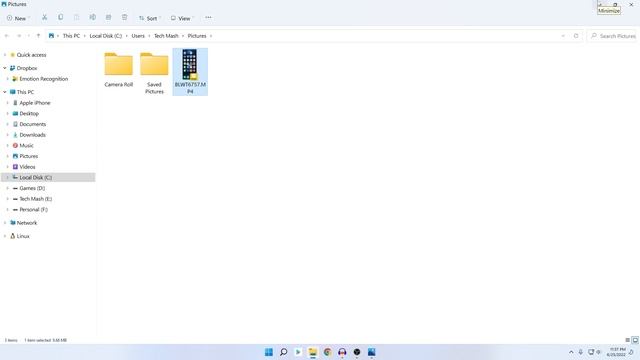
Task: Open Tech Mash (E:) drive
Action: pyautogui.click(x=36, y=199)
